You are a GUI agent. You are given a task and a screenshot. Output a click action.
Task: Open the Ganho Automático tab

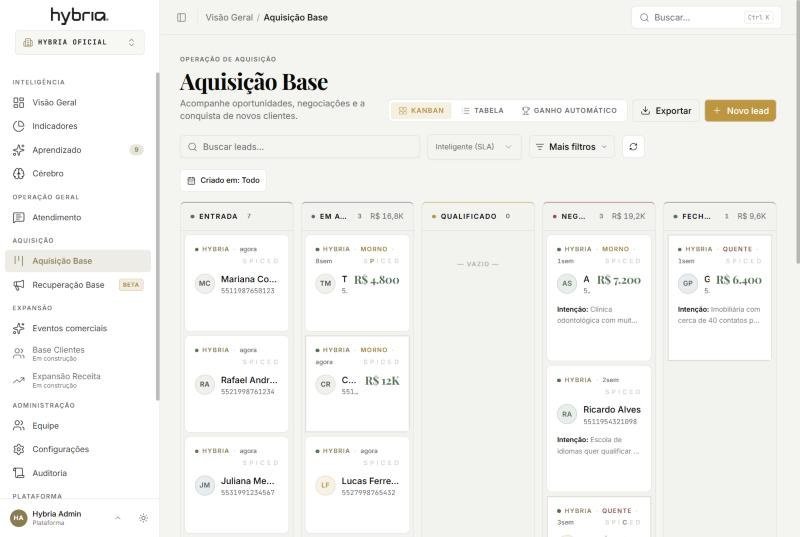569,111
